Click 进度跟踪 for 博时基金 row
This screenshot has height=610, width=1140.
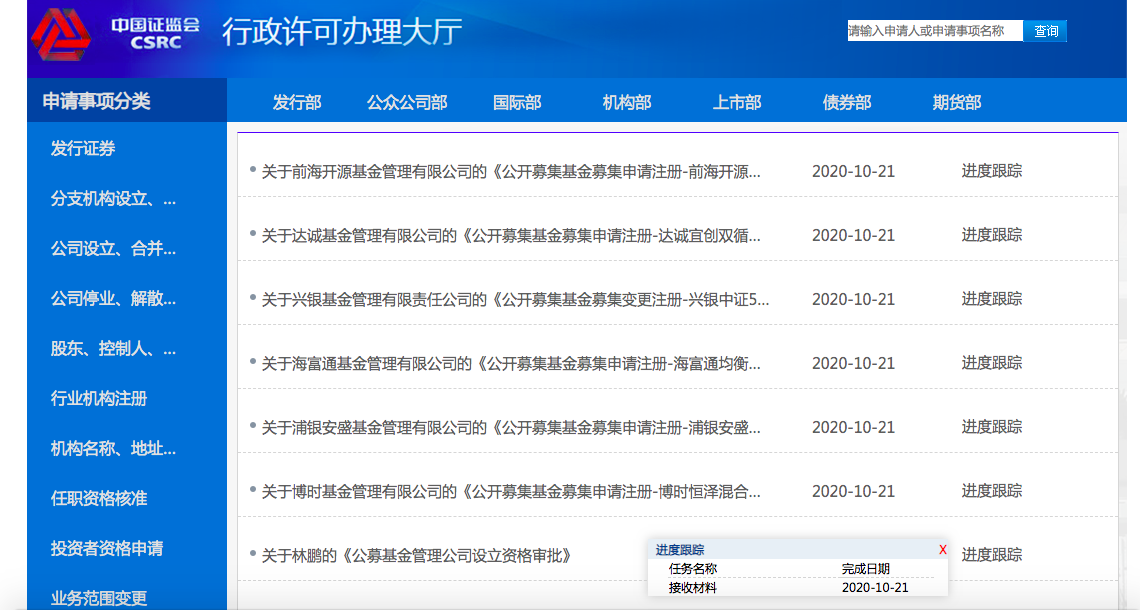992,491
